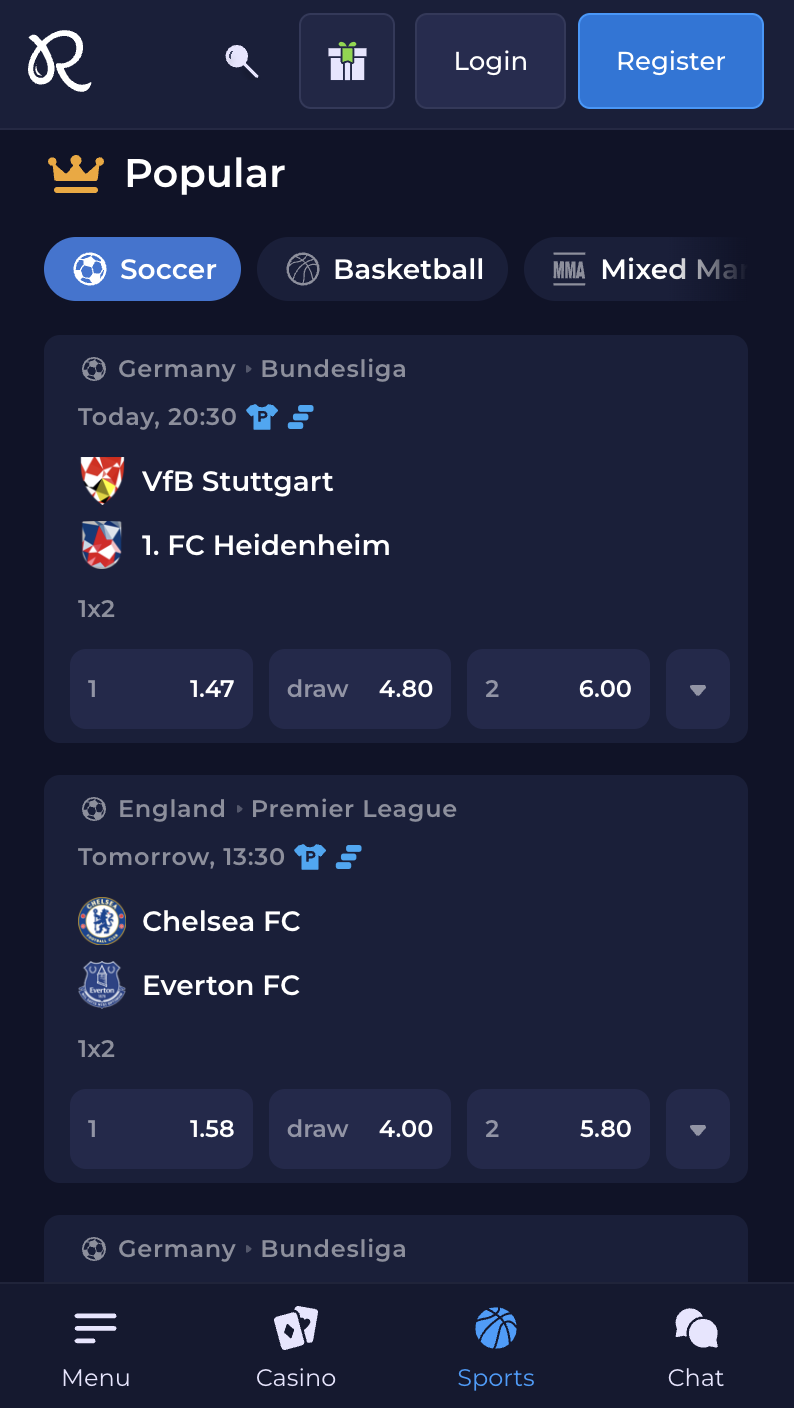Screen dimensions: 794x1408
Task: Expand more markets for Stuttgart match
Action: pos(698,689)
